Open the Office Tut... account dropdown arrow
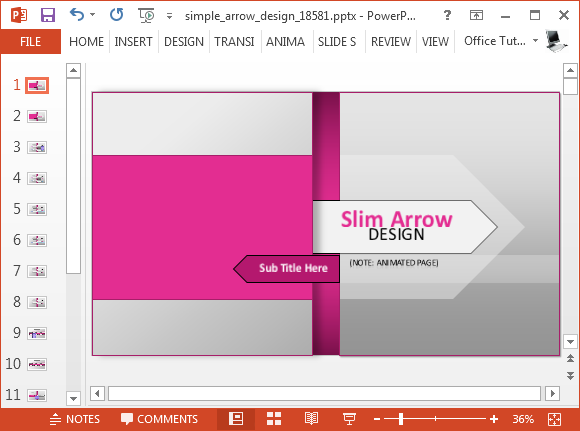 [x=535, y=41]
